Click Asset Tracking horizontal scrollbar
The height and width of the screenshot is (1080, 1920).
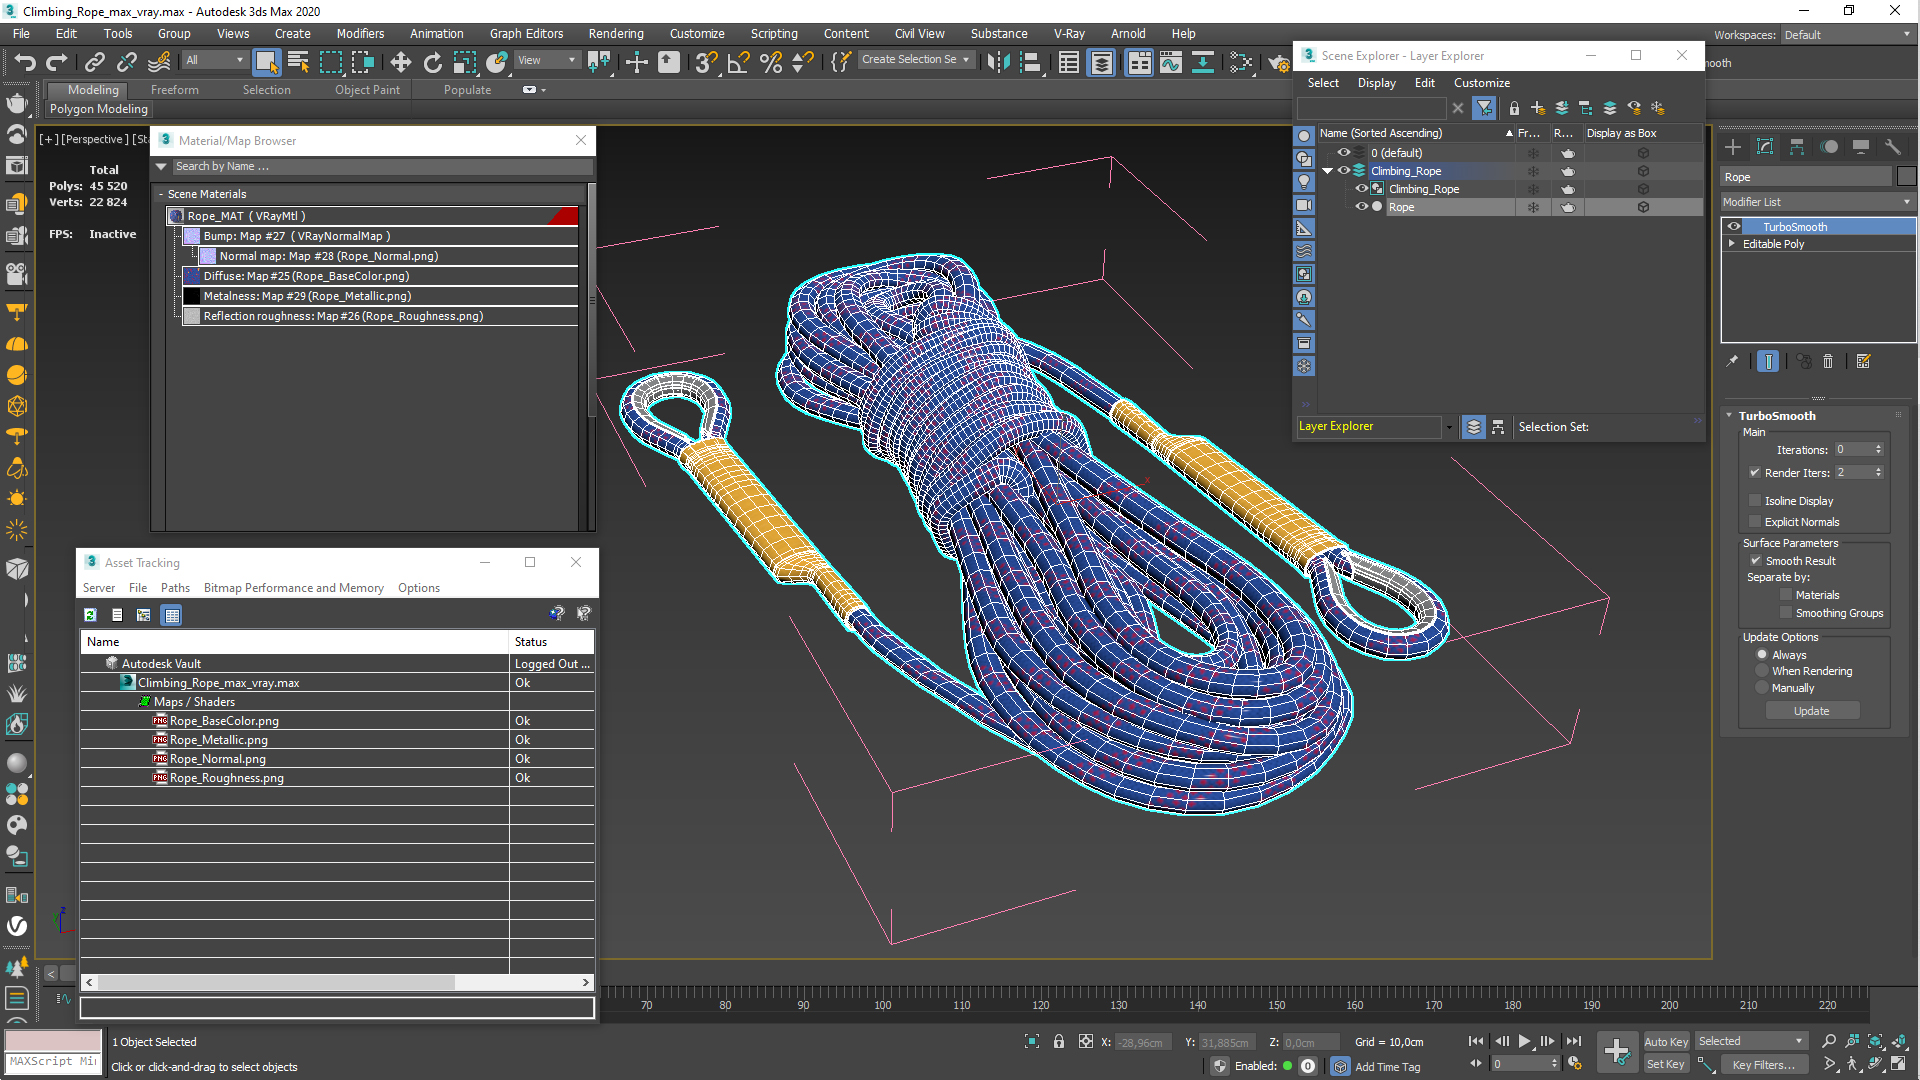point(276,983)
